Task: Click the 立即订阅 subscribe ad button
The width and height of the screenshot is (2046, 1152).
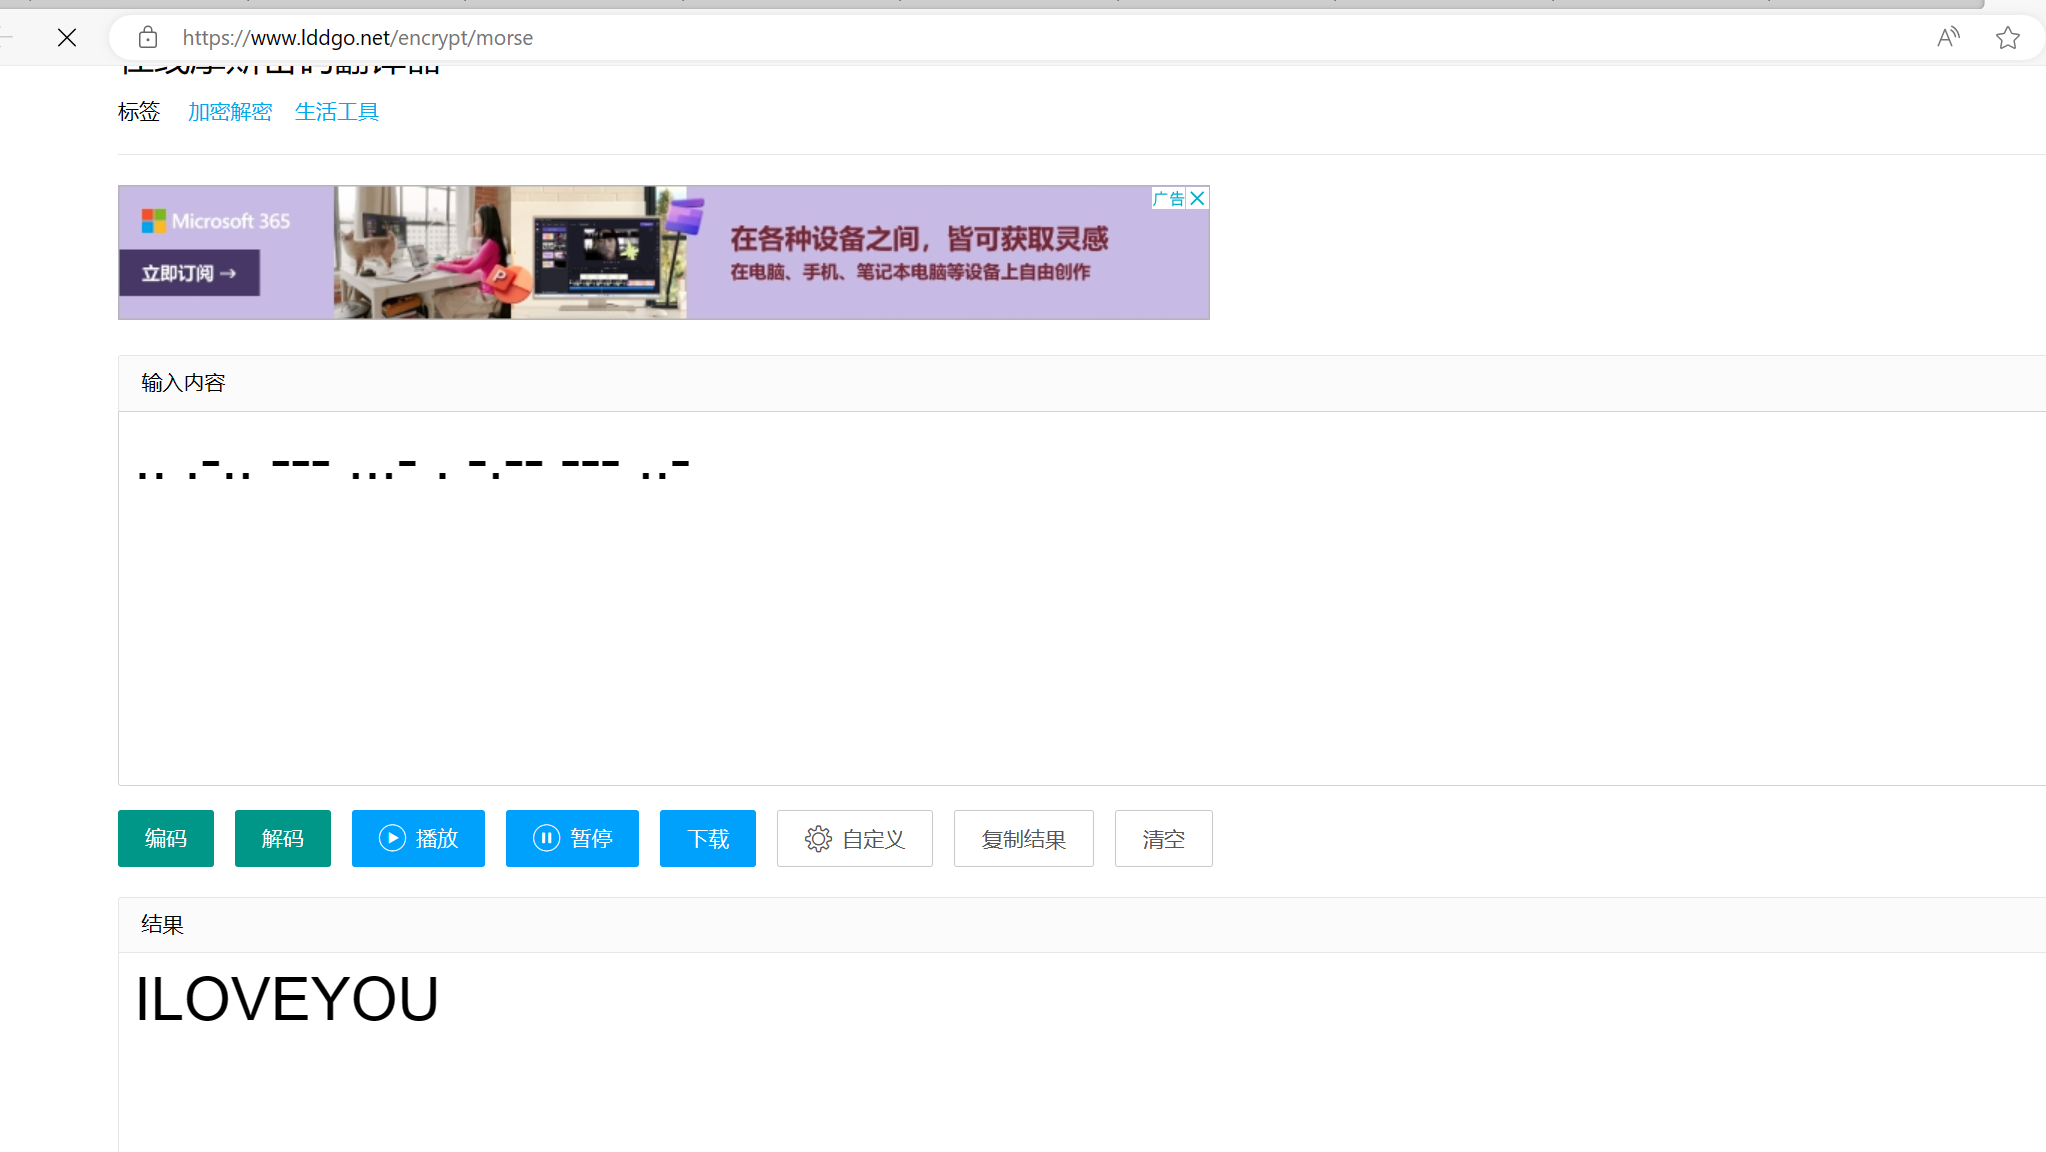Action: click(x=189, y=273)
